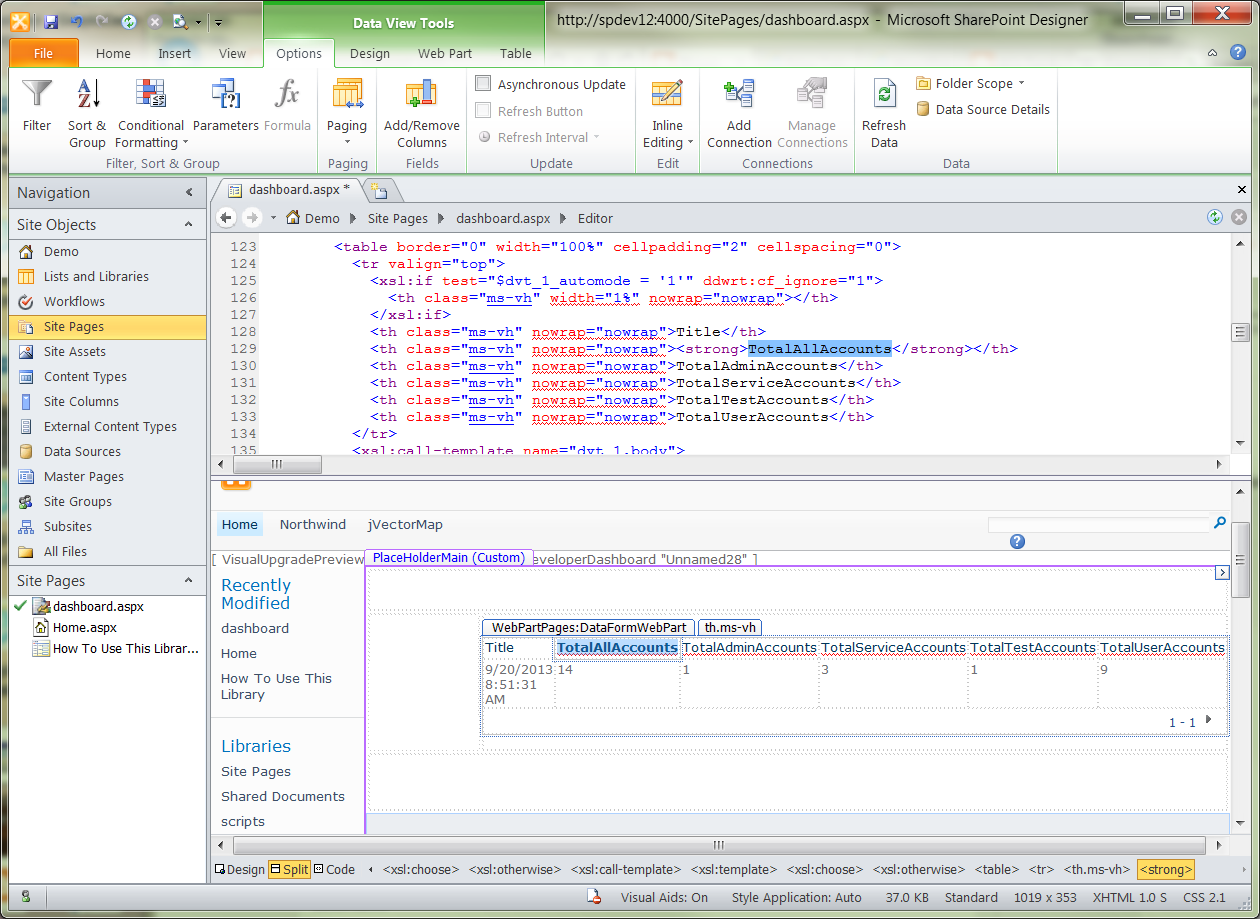
Task: Open the File tab
Action: [x=43, y=53]
